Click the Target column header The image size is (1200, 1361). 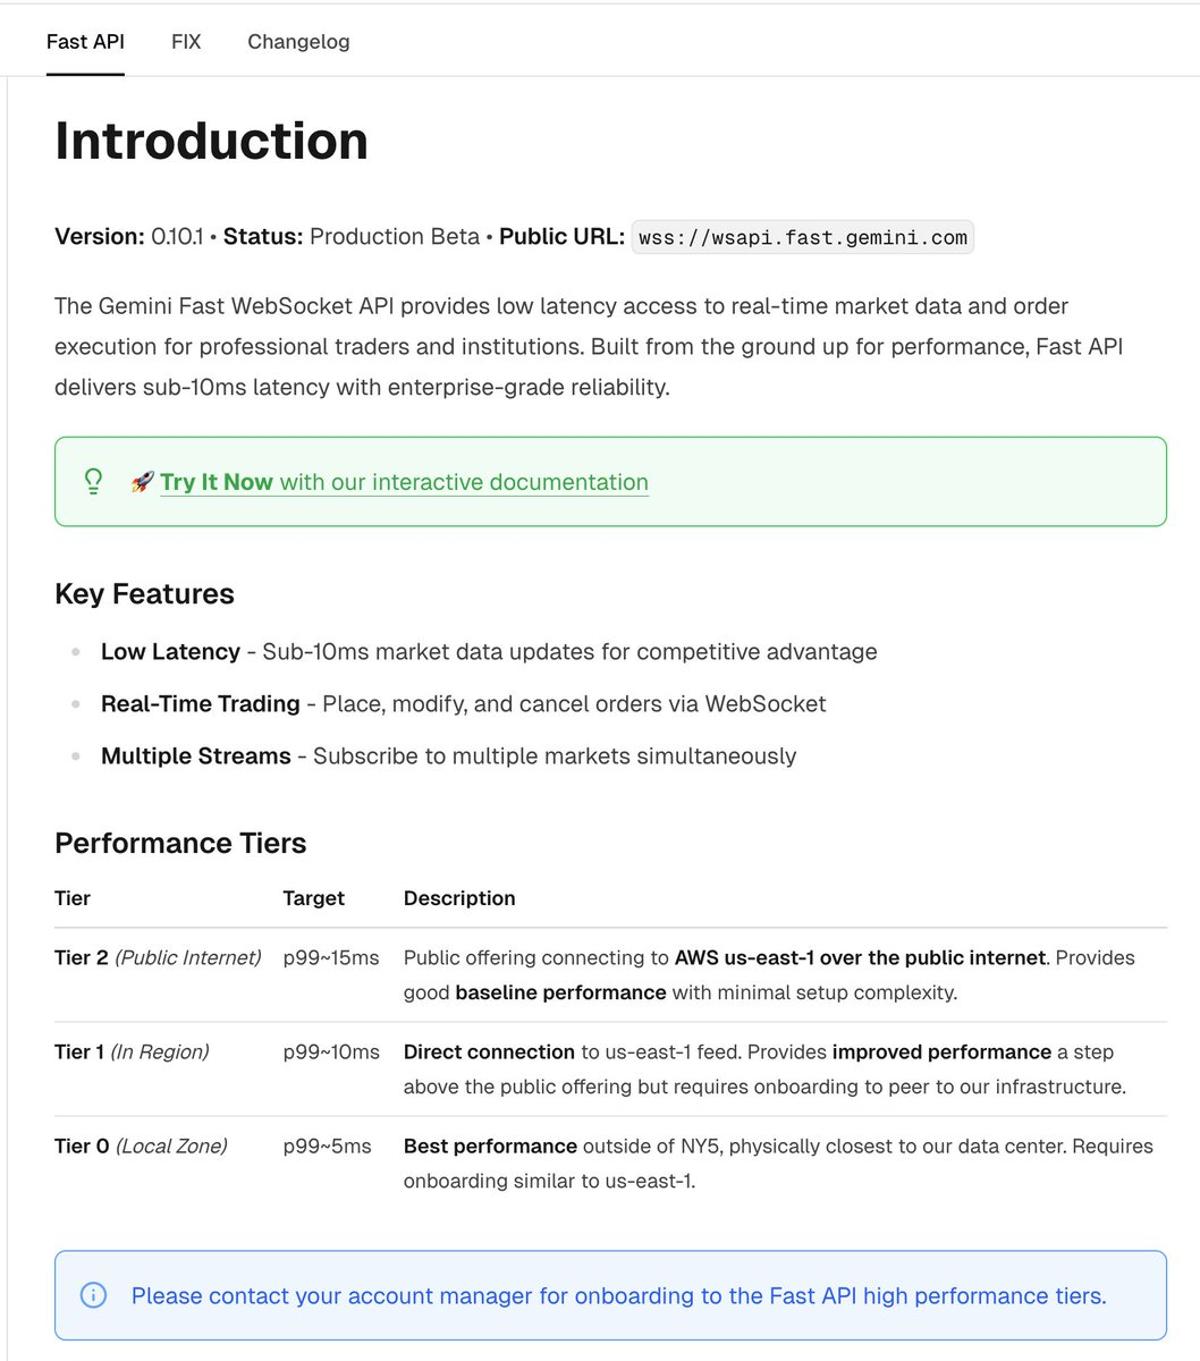tap(313, 898)
